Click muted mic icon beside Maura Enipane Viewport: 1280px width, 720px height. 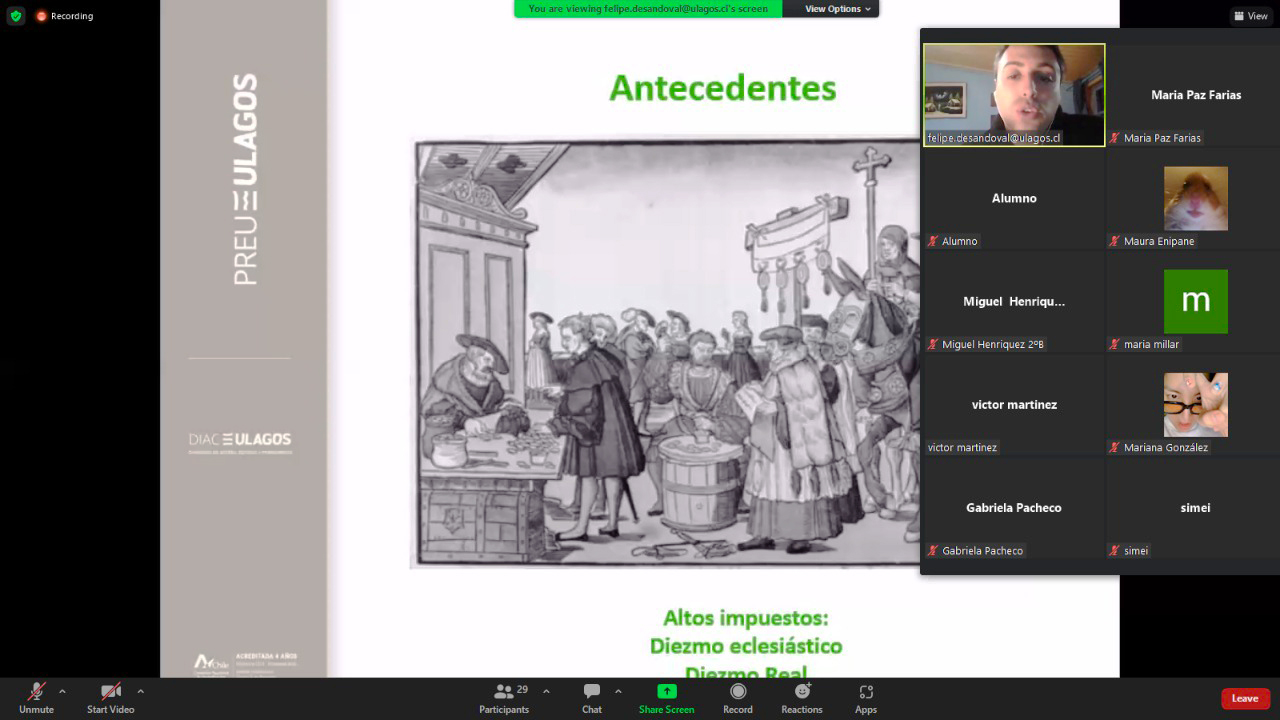click(1115, 241)
